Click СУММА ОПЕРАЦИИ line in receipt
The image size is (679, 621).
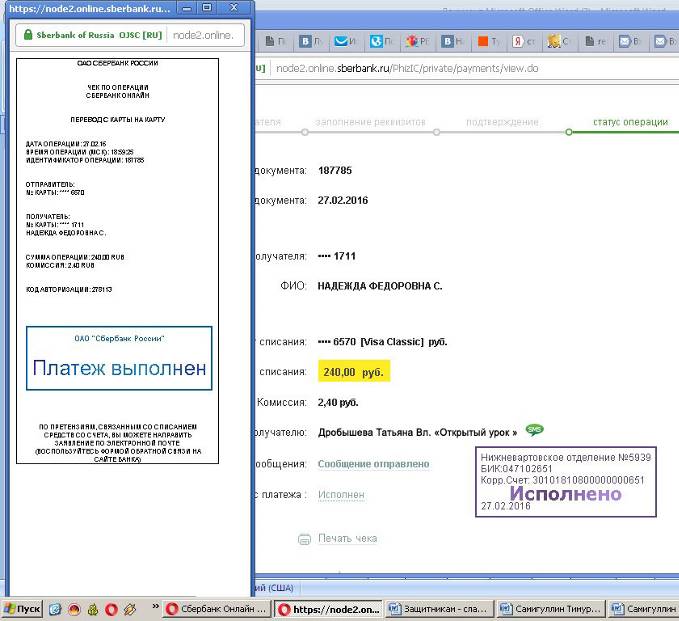75,257
